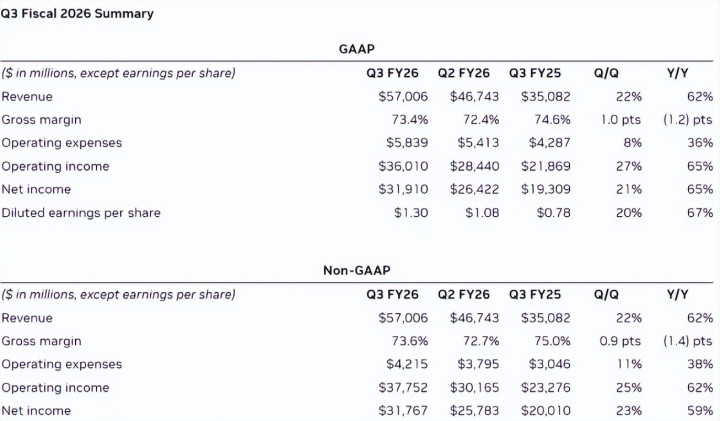Click the GAAP Q/Q column header
720x421 pixels.
[x=606, y=72]
